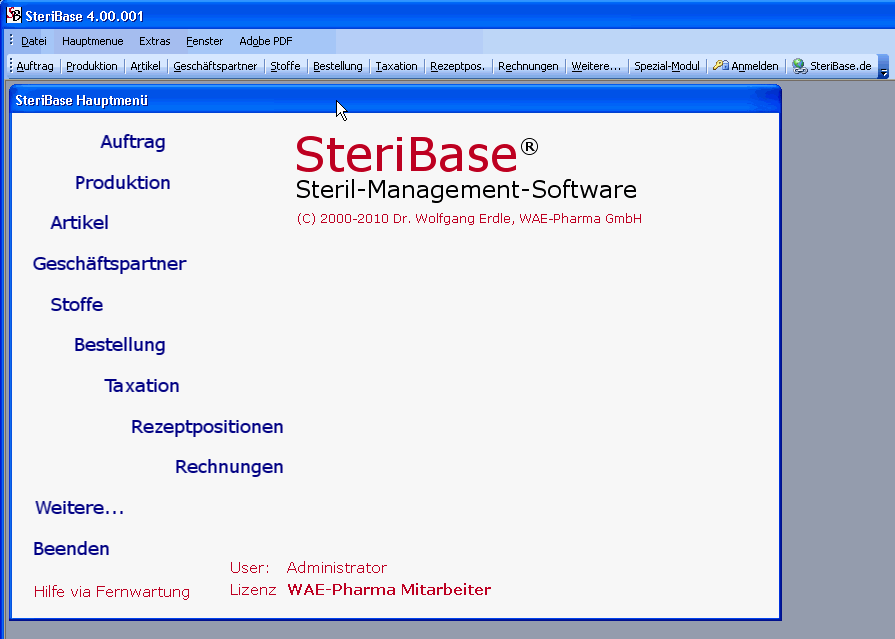Click Beenden to exit SteriBase
Screen dimensions: 895x639
71,549
